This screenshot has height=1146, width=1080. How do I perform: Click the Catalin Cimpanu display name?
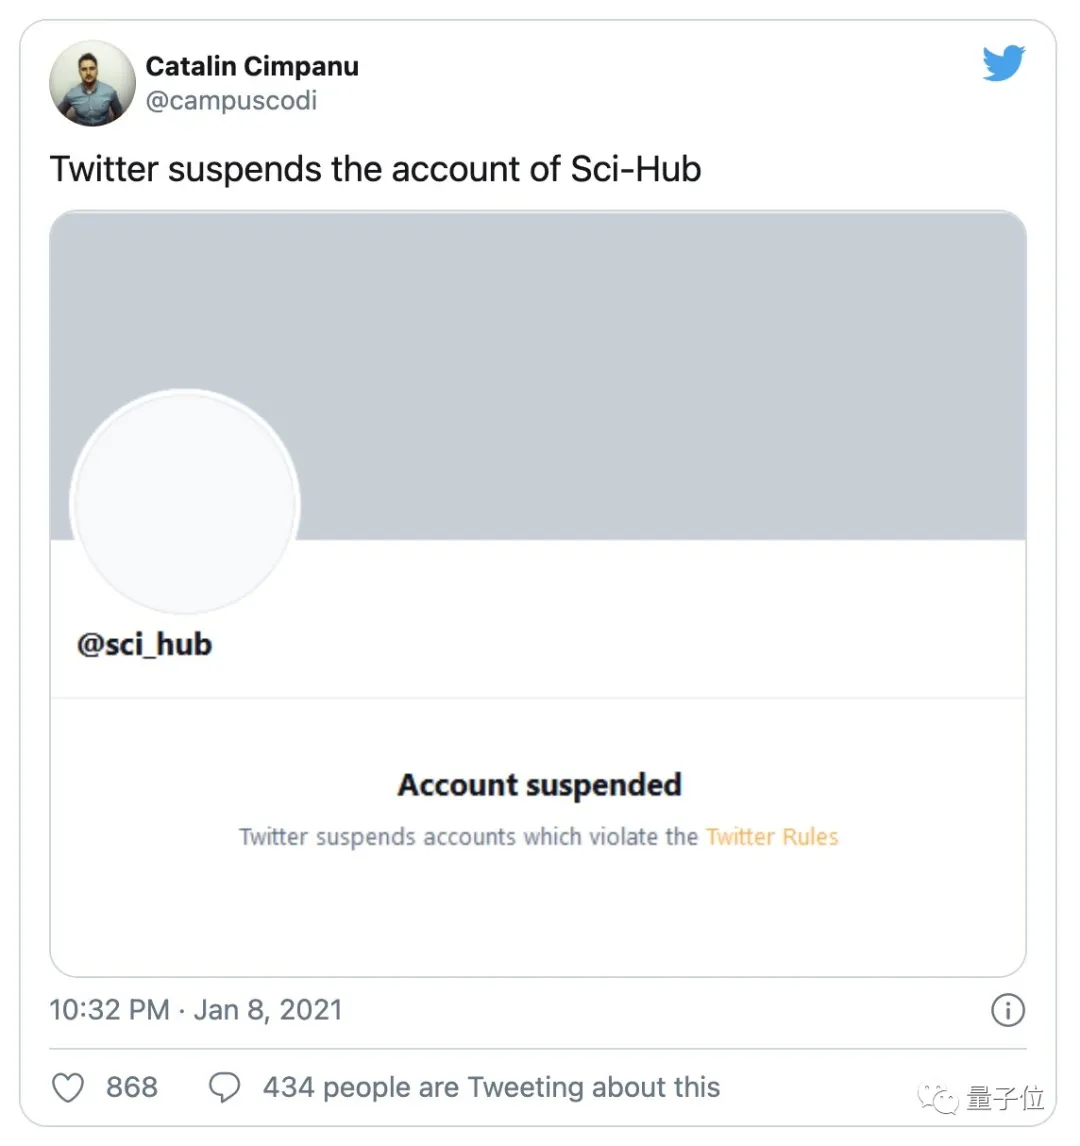(x=252, y=66)
